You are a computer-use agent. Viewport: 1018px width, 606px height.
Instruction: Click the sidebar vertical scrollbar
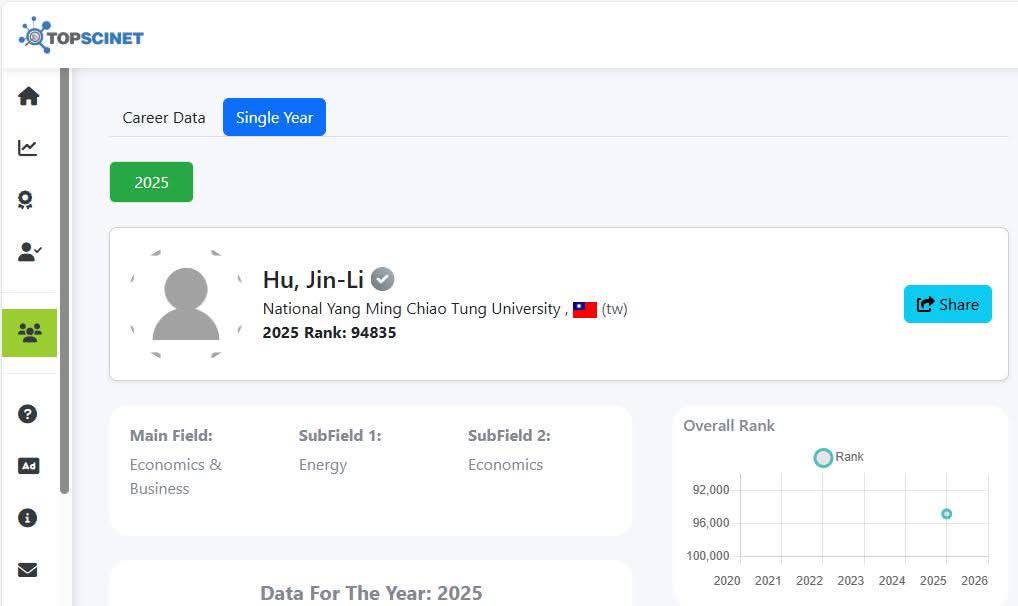(x=65, y=280)
